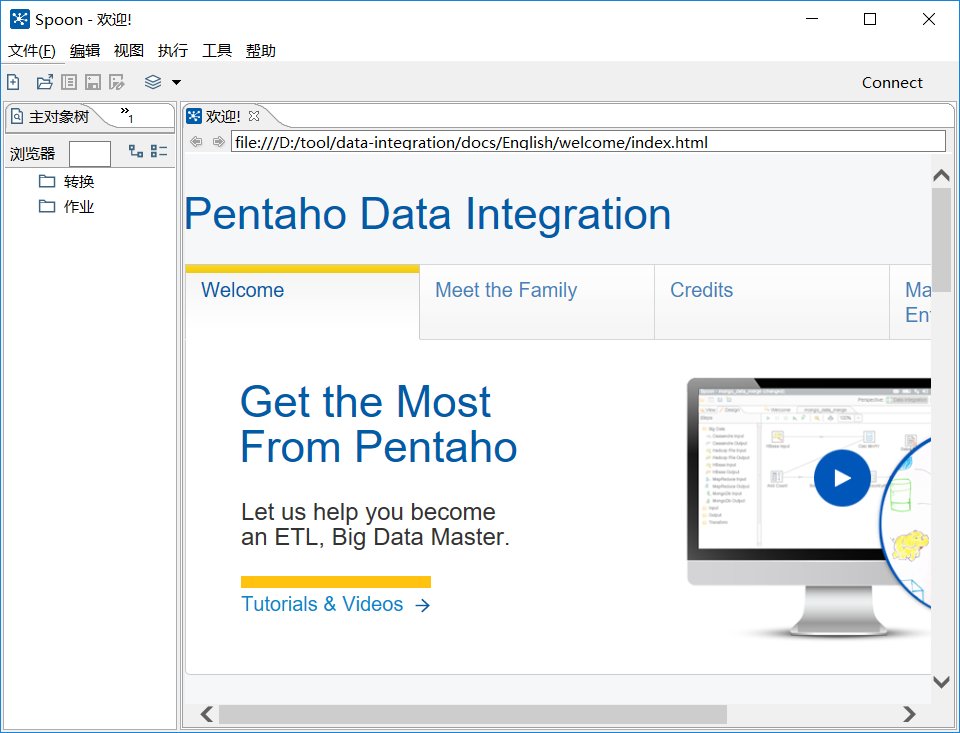Screen dimensions: 960x733
Task: Open the 执行 menu
Action: click(173, 51)
